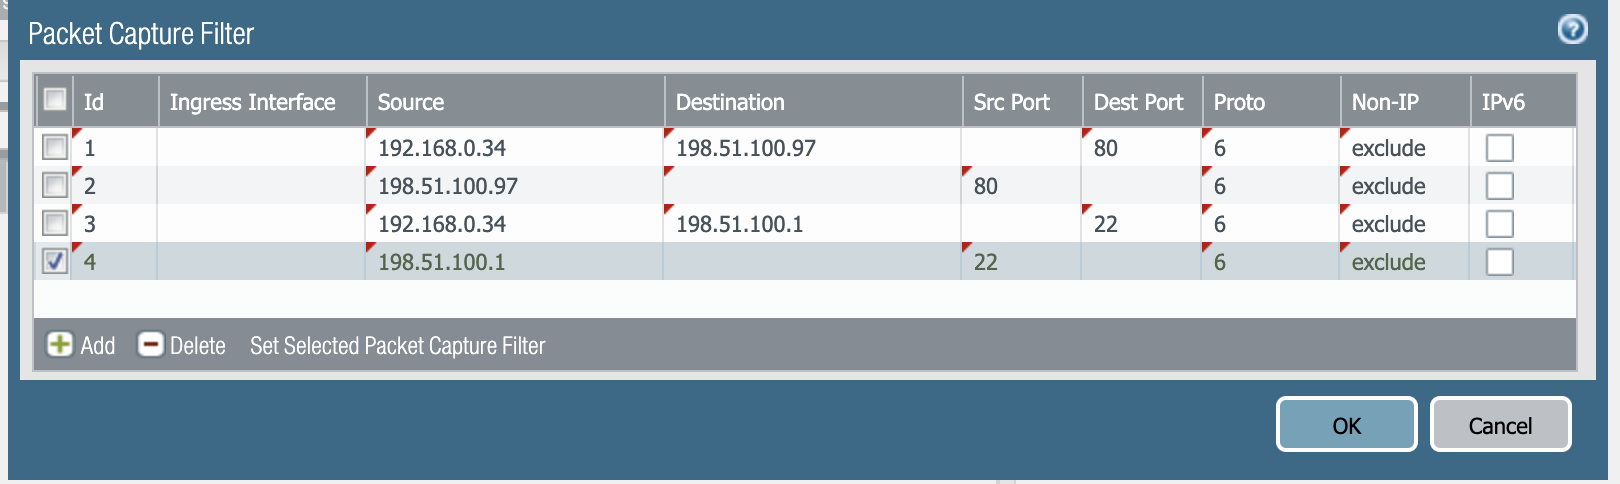The height and width of the screenshot is (484, 1620).
Task: Cancel the Packet Capture Filter dialog
Action: pyautogui.click(x=1500, y=425)
